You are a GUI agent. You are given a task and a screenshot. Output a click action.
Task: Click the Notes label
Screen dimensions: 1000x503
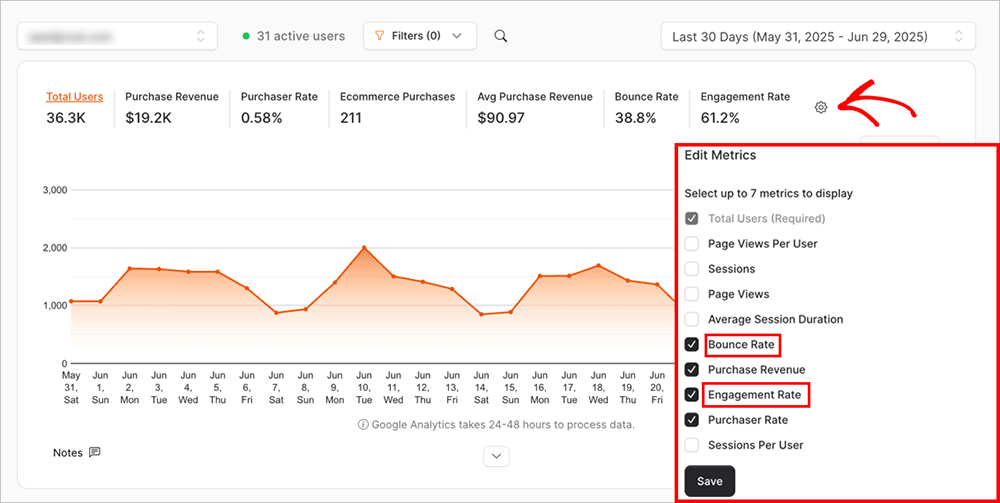(x=68, y=453)
